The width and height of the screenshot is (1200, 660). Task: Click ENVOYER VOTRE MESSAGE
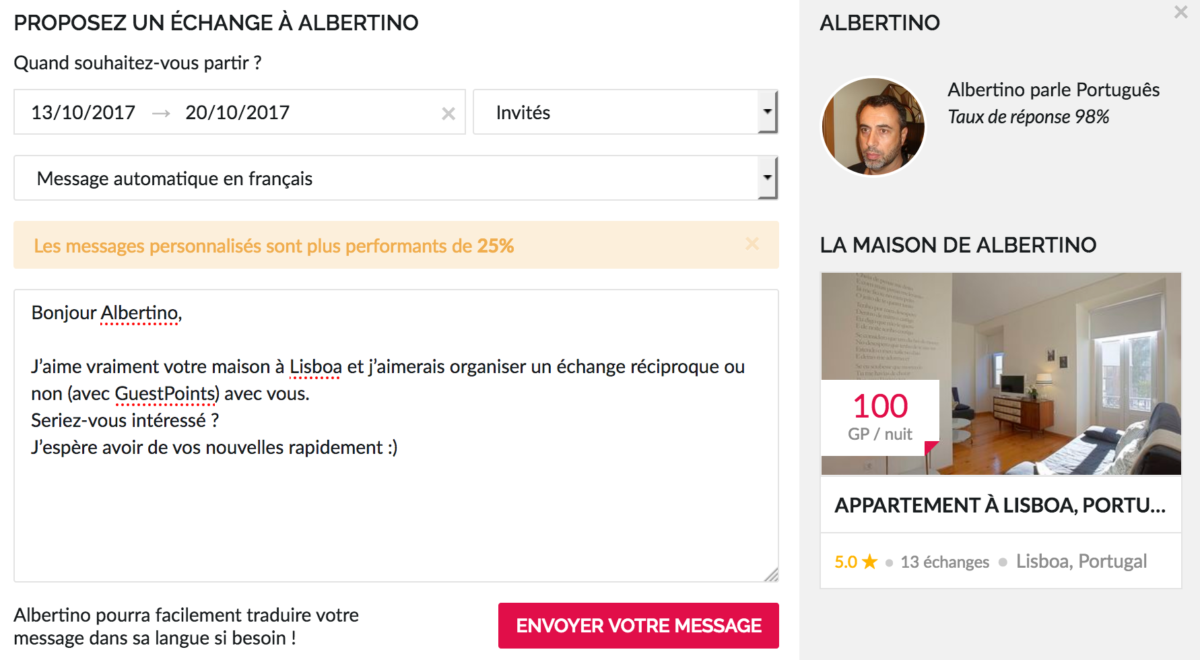coord(638,625)
